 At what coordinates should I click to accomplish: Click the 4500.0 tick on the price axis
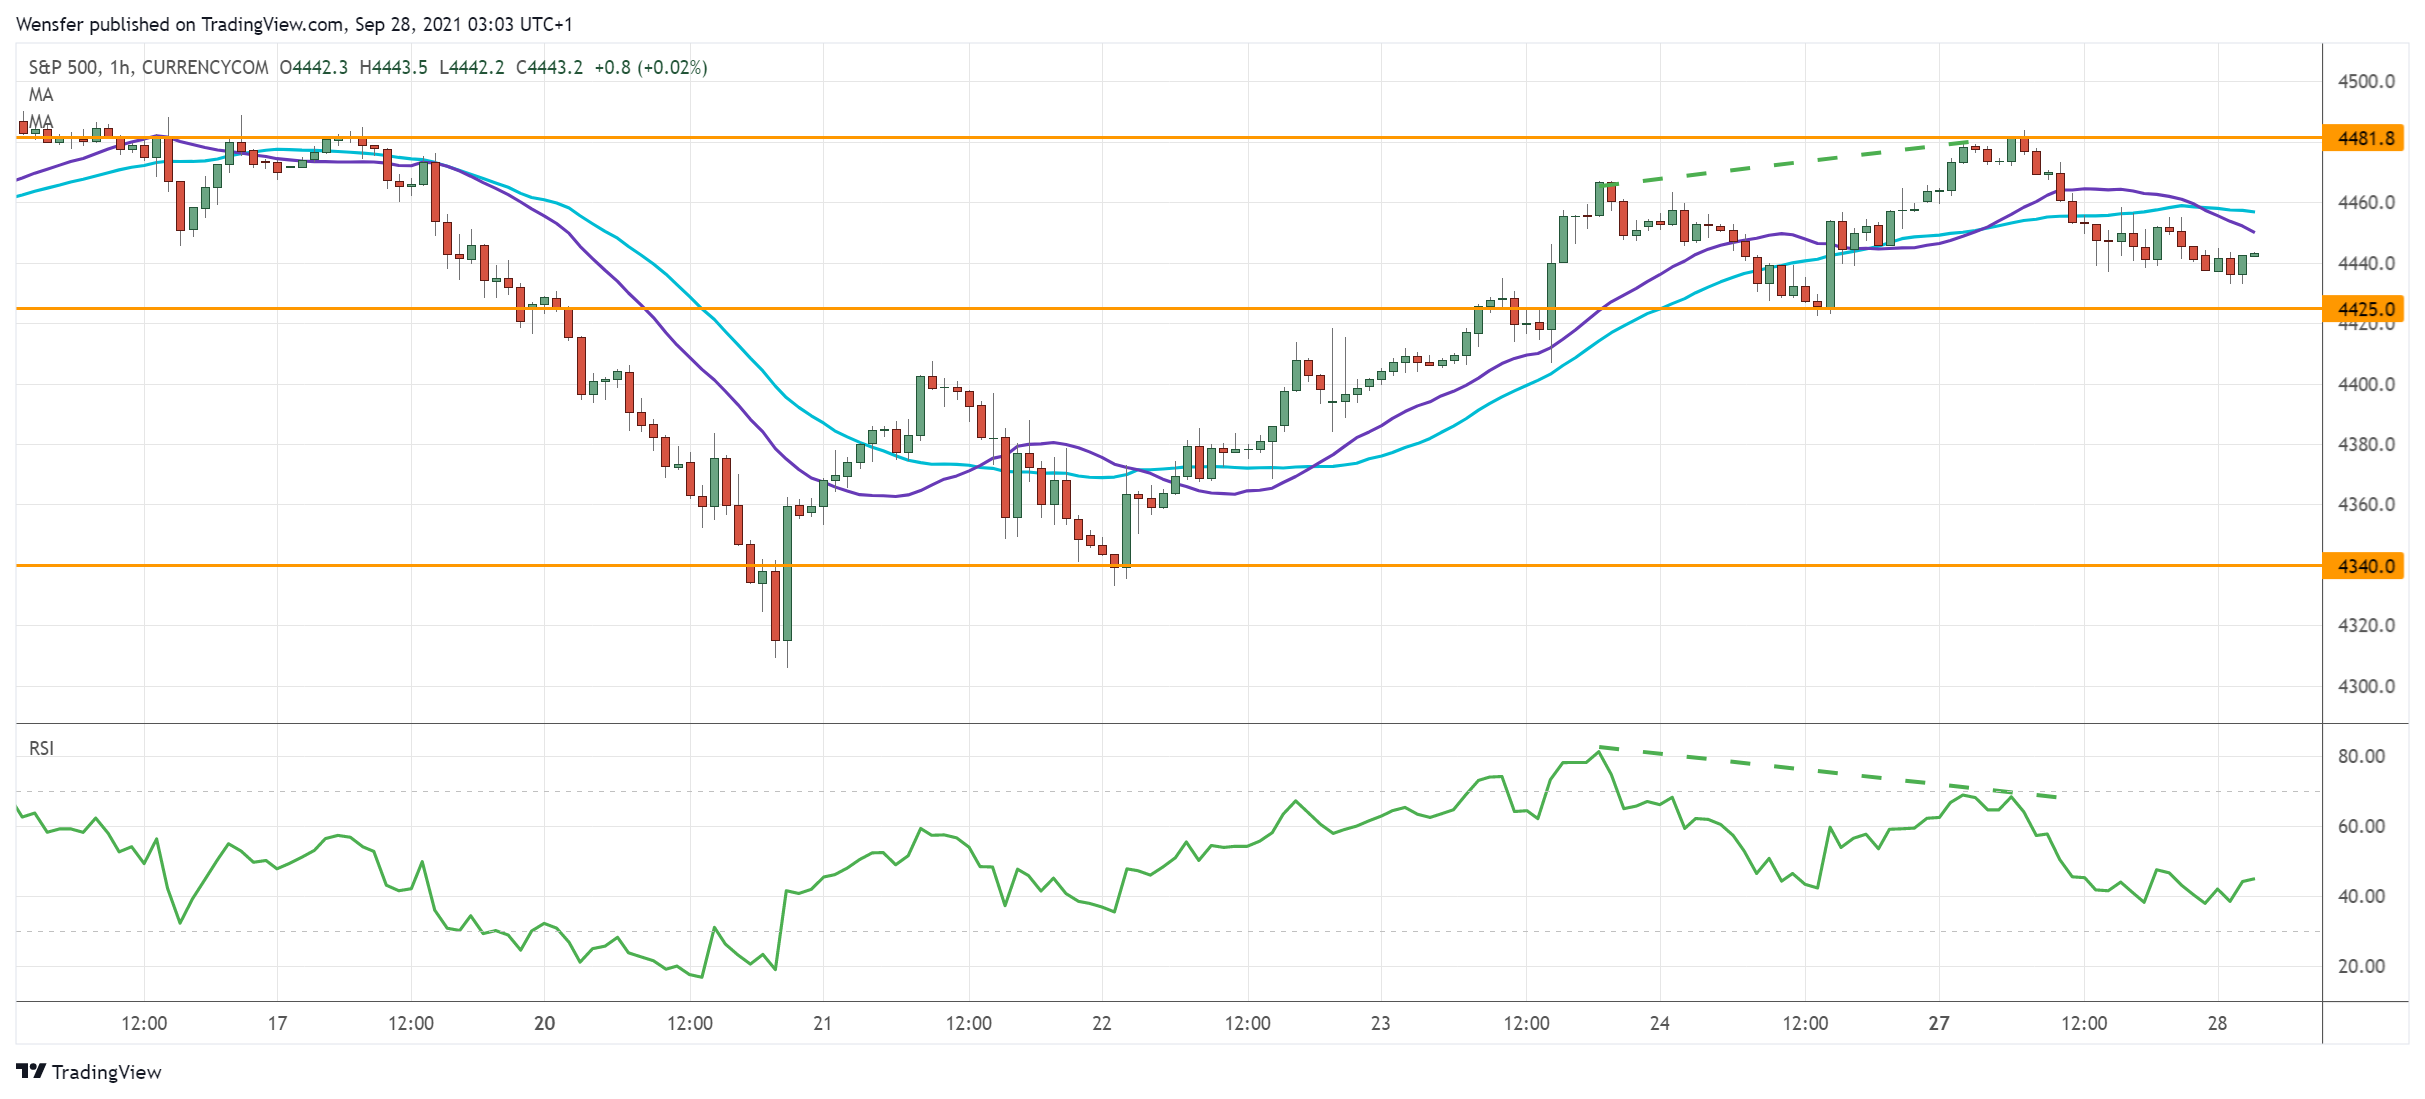click(x=2365, y=81)
